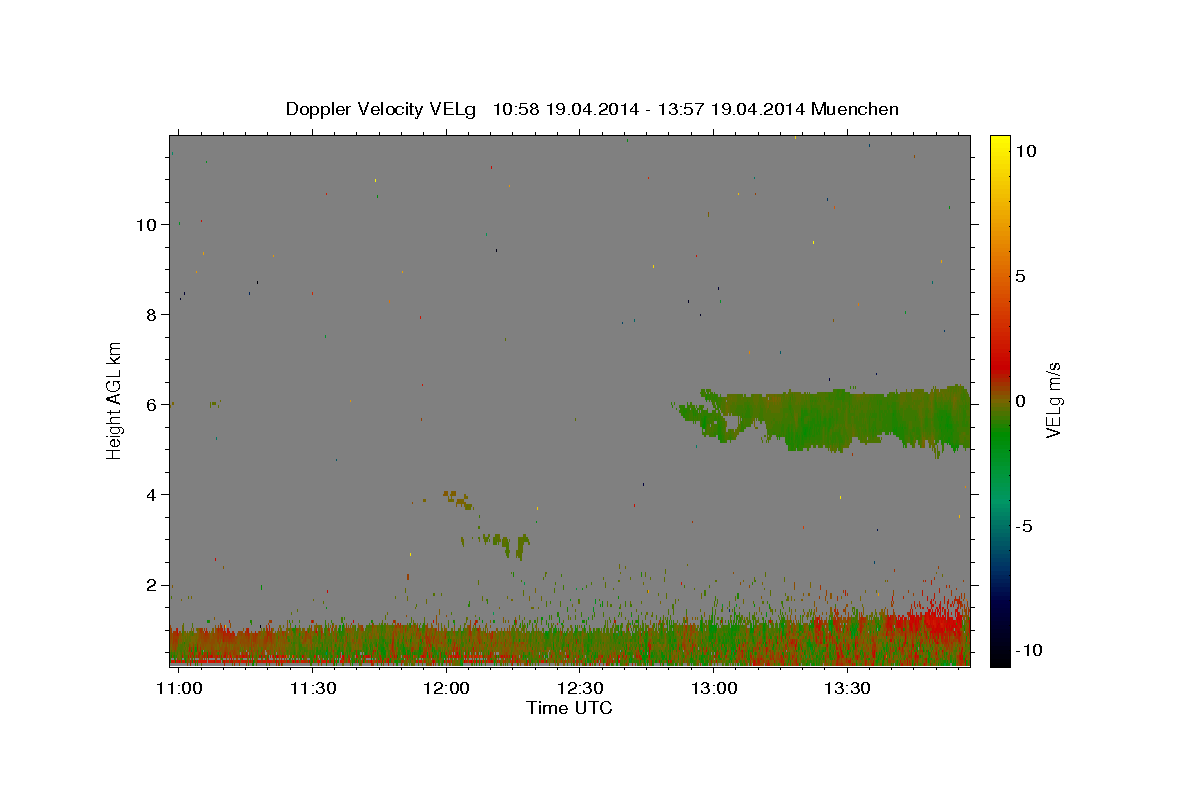Click the colorbar value -10 at bottom

tap(1028, 650)
